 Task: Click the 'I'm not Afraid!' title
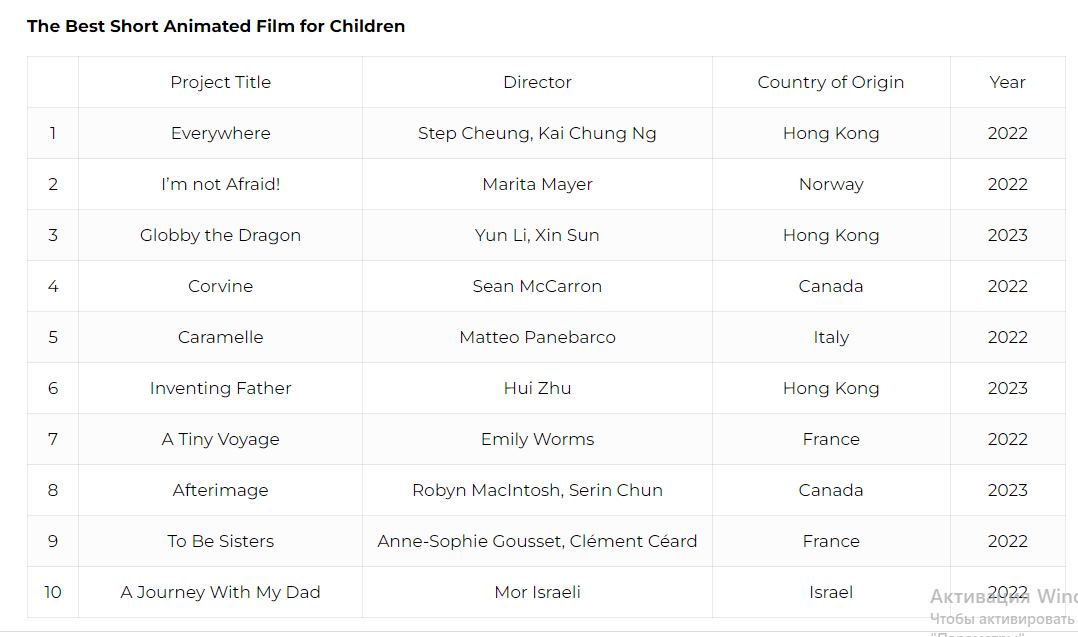pyautogui.click(x=220, y=184)
